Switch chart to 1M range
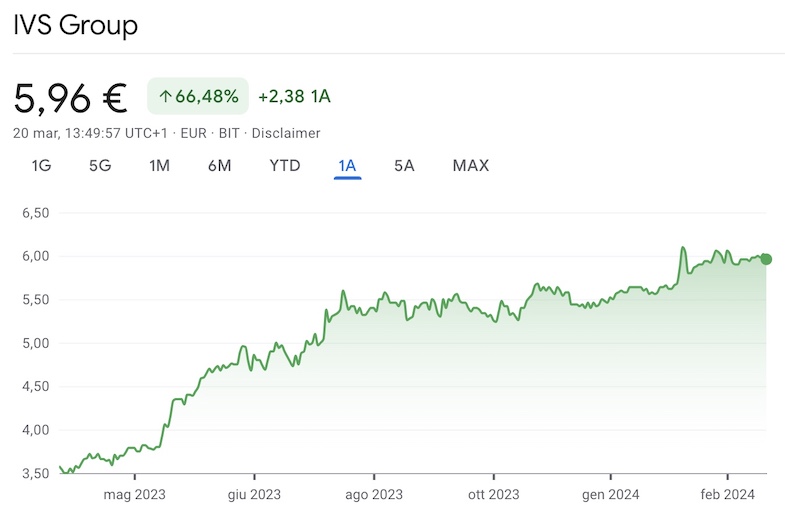Screen dimensions: 785x519 click(x=159, y=166)
